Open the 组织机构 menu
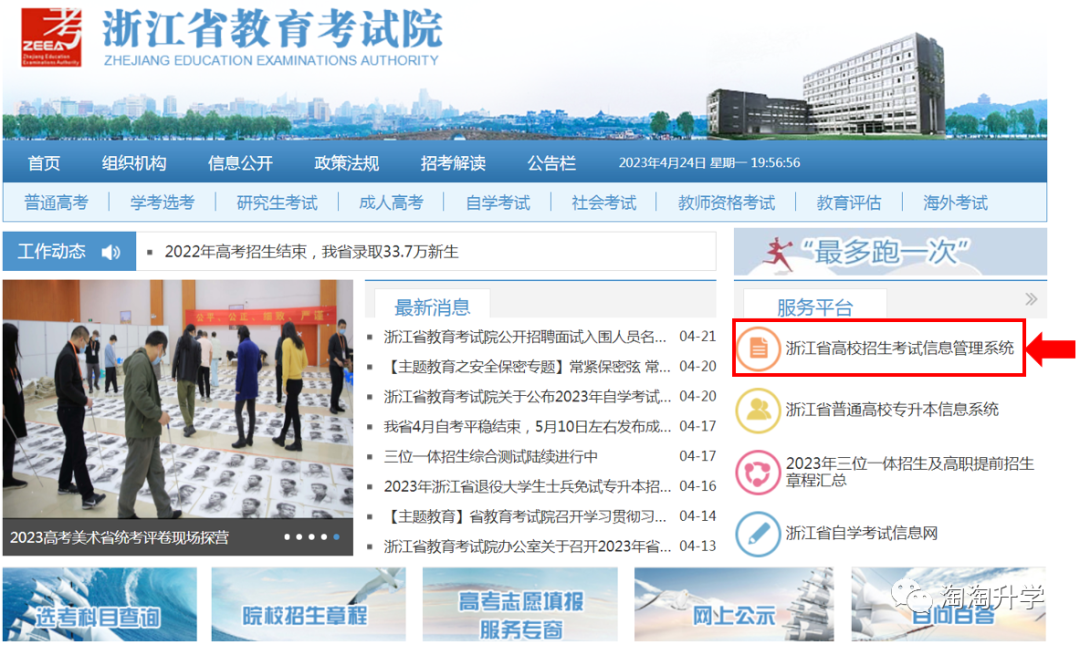The image size is (1080, 645). (134, 163)
